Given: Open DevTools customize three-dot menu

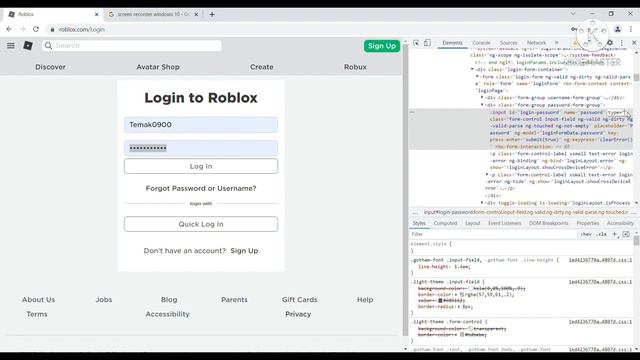Looking at the screenshot, I should 622,43.
